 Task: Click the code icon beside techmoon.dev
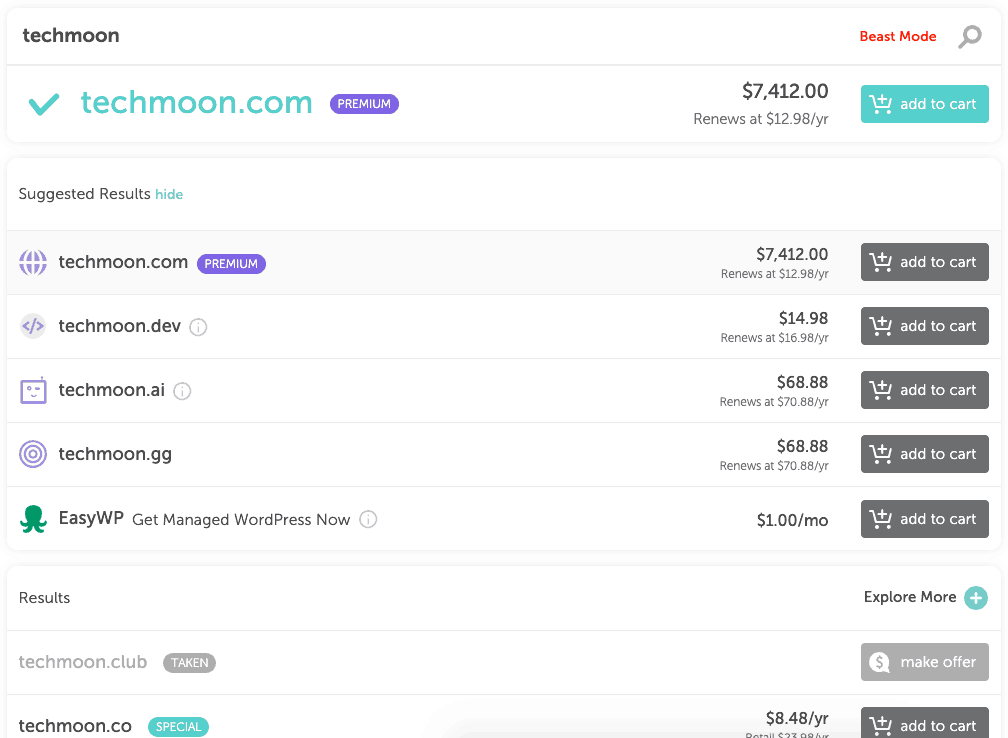pos(33,326)
